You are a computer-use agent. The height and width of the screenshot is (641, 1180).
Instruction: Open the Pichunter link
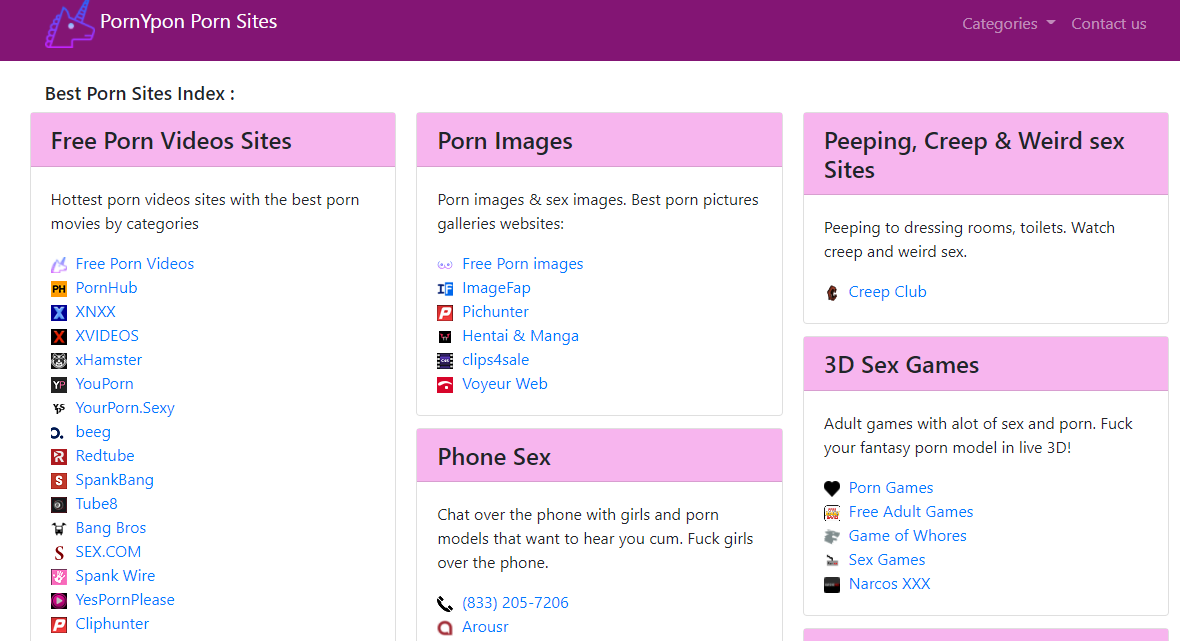click(495, 311)
